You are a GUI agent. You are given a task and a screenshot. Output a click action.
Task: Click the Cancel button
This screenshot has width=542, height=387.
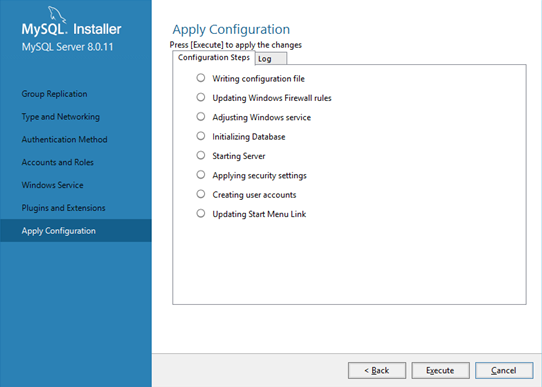(x=504, y=370)
